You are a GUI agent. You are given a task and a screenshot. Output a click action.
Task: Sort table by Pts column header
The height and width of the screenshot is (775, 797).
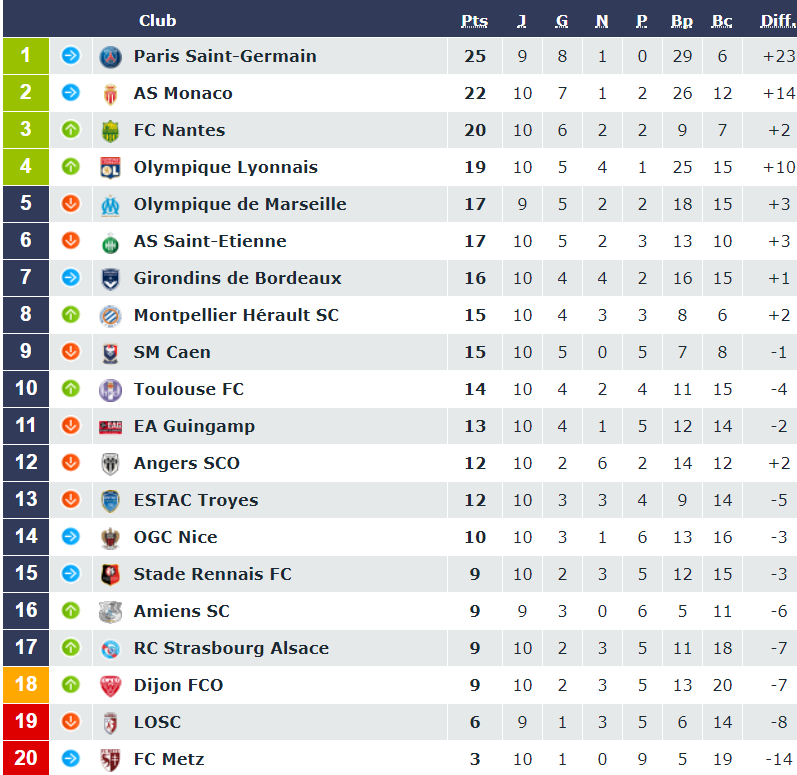click(x=474, y=21)
